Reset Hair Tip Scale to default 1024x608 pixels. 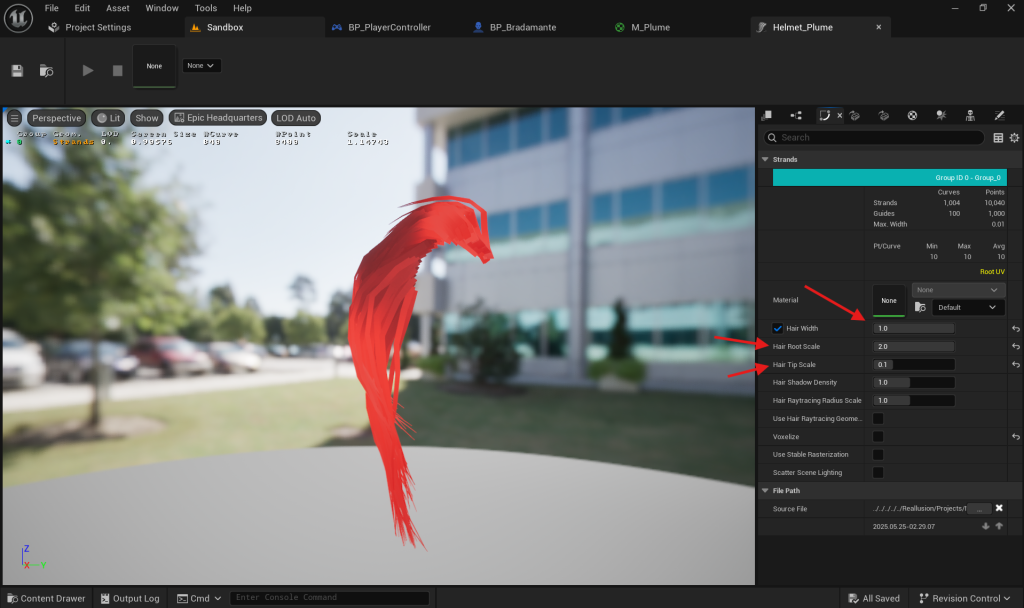coord(1016,364)
